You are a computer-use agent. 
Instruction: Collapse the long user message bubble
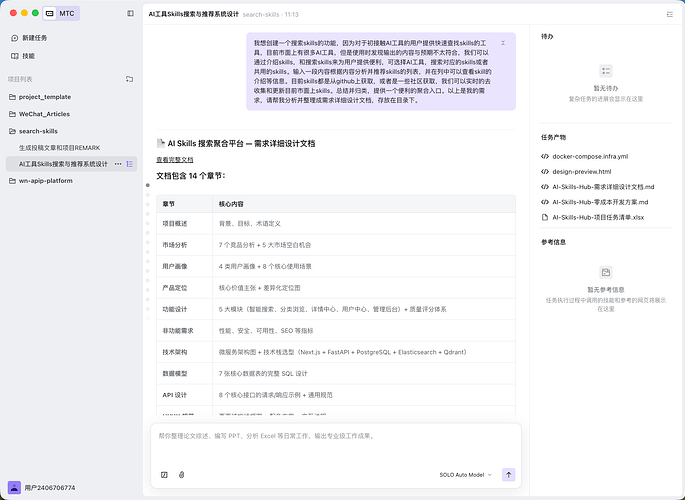[x=502, y=43]
